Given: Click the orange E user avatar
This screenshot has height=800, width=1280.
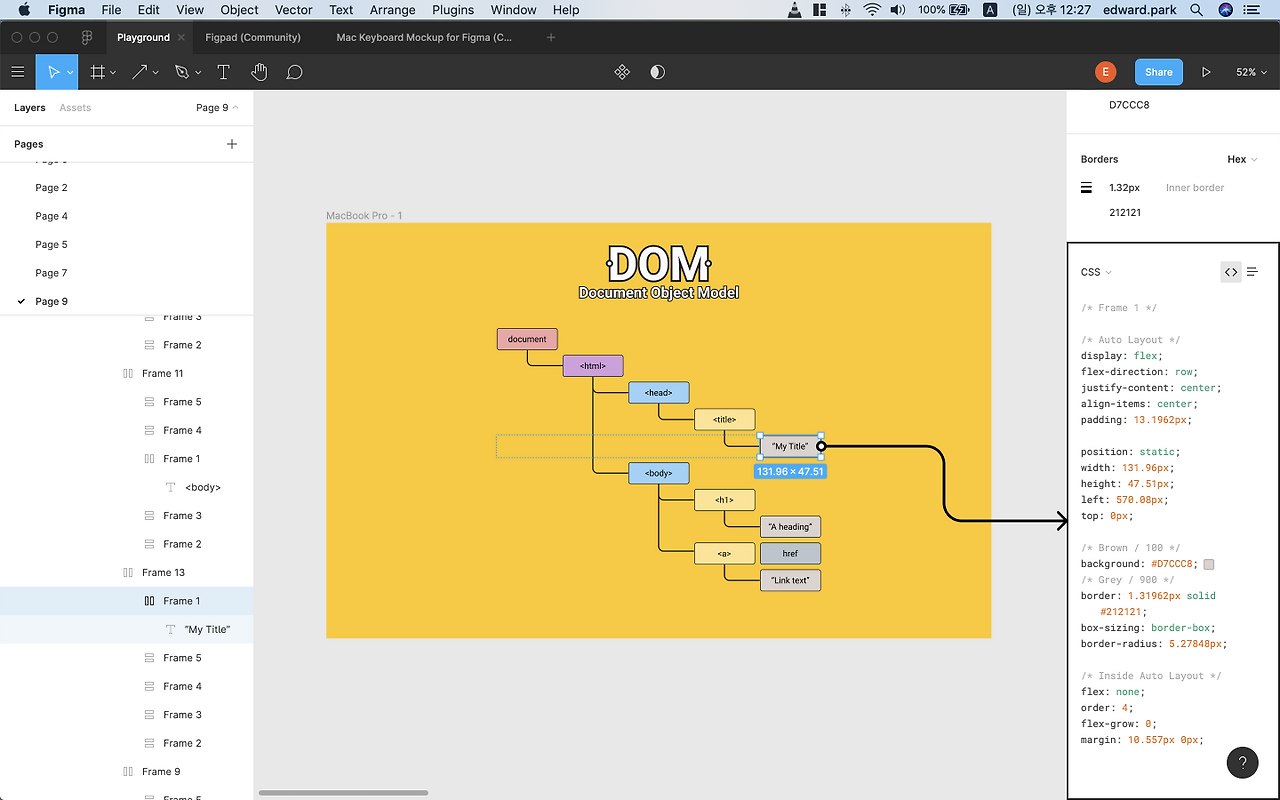Looking at the screenshot, I should click(x=1105, y=72).
